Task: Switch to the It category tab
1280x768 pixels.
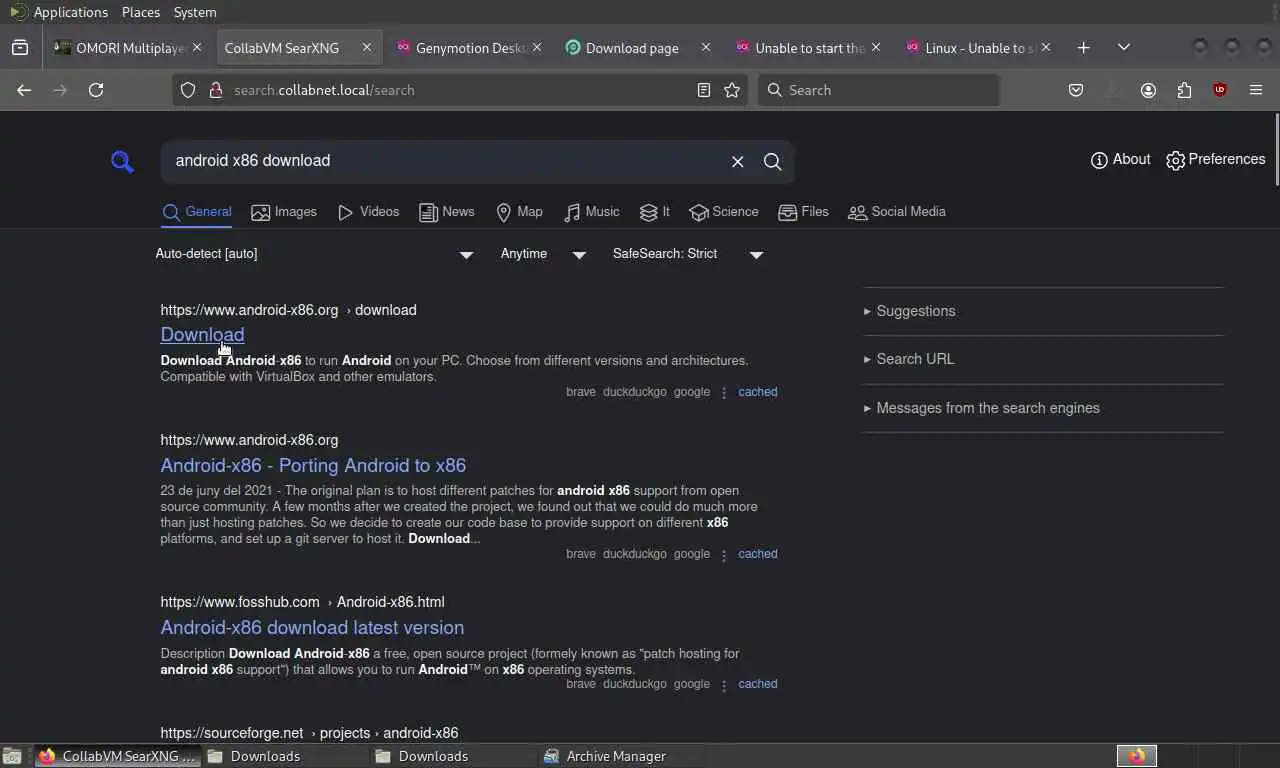Action: click(655, 212)
